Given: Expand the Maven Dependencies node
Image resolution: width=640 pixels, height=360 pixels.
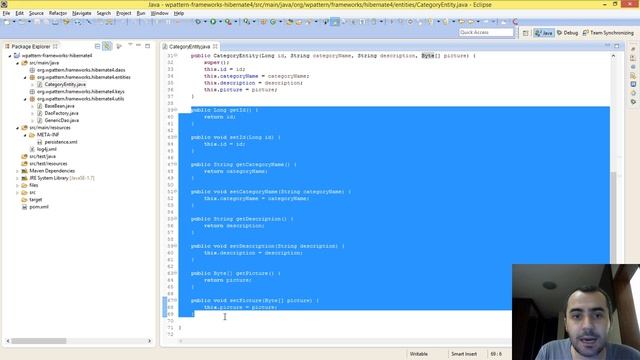Looking at the screenshot, I should click(x=18, y=171).
